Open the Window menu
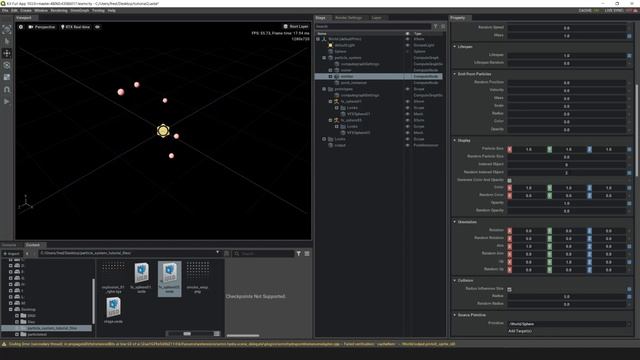The image size is (640, 360). point(41,11)
